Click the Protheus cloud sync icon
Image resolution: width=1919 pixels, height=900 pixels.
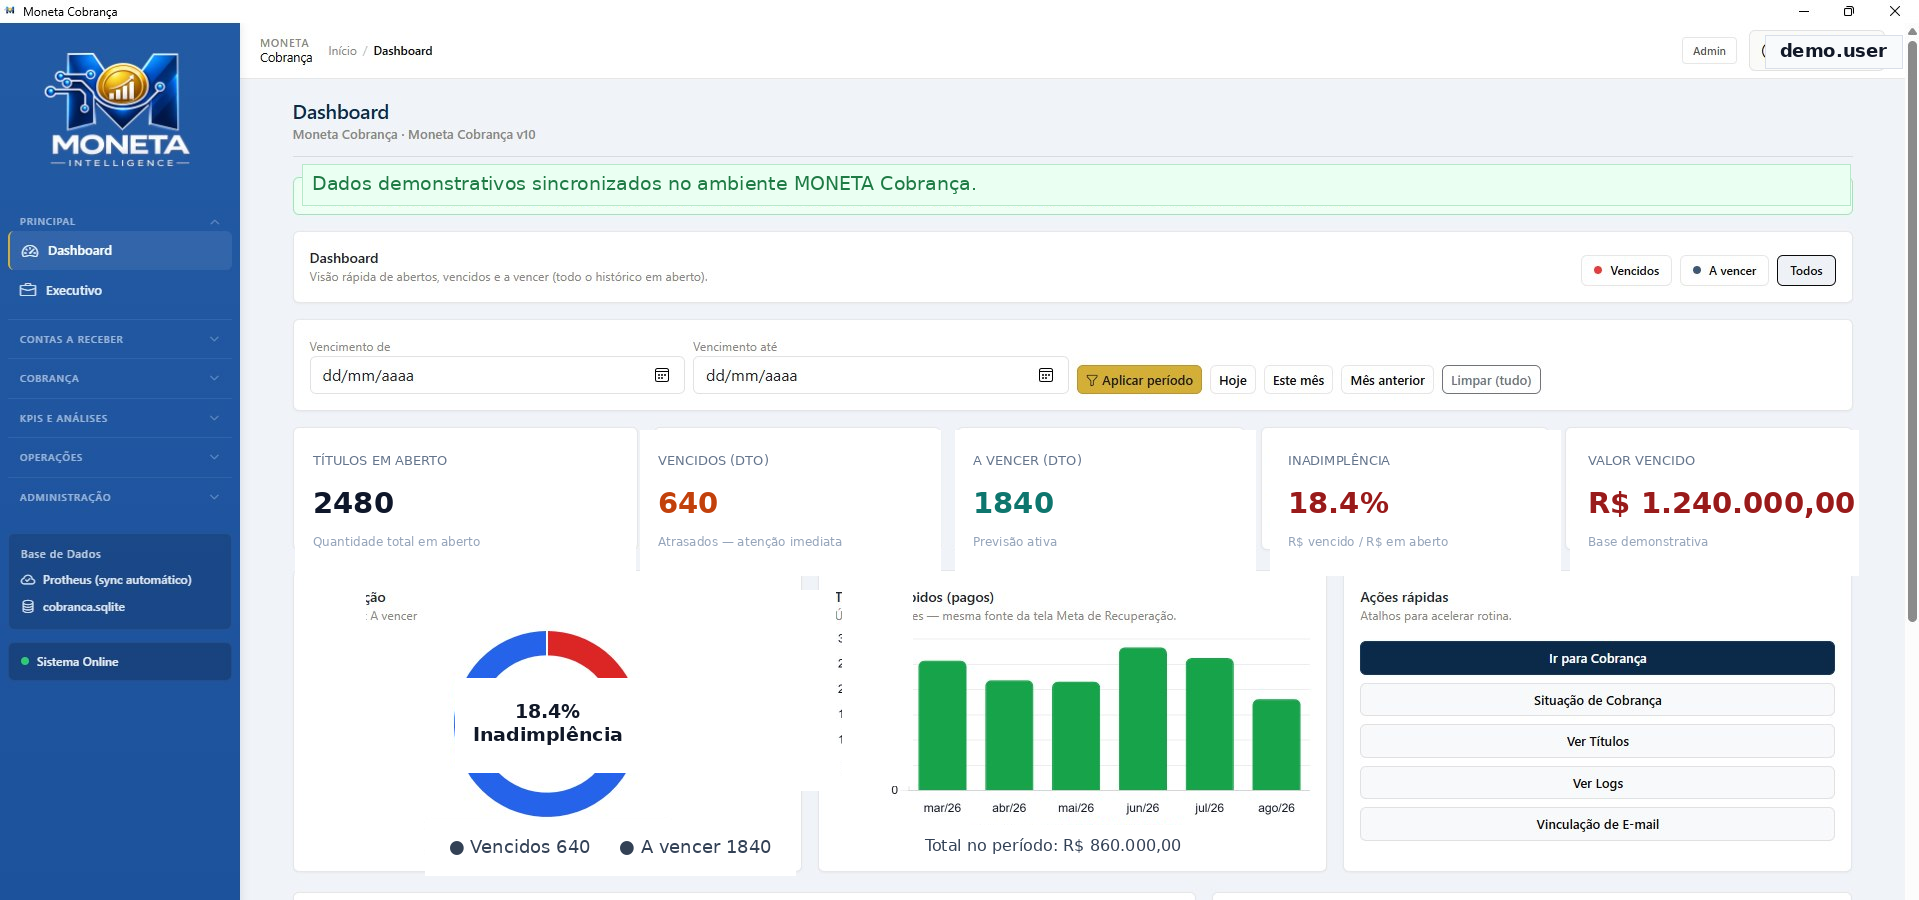click(28, 580)
